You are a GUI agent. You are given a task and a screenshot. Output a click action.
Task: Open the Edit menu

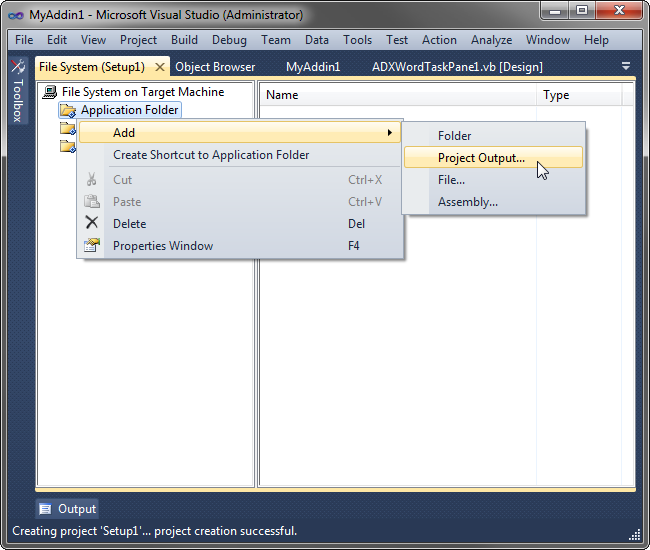57,40
